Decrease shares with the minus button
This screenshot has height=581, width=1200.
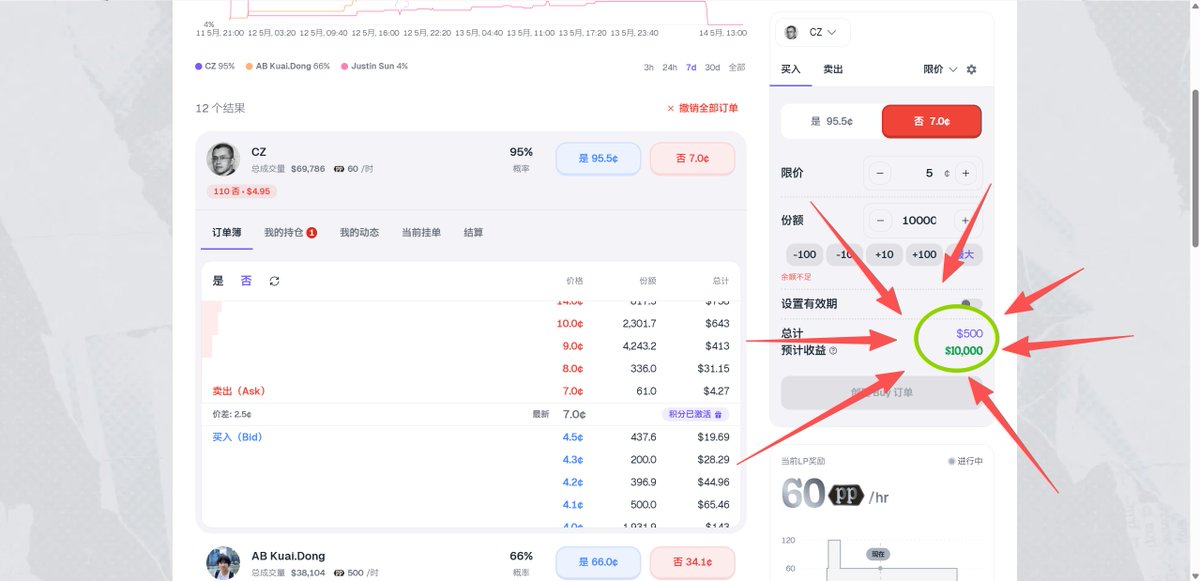tap(881, 221)
